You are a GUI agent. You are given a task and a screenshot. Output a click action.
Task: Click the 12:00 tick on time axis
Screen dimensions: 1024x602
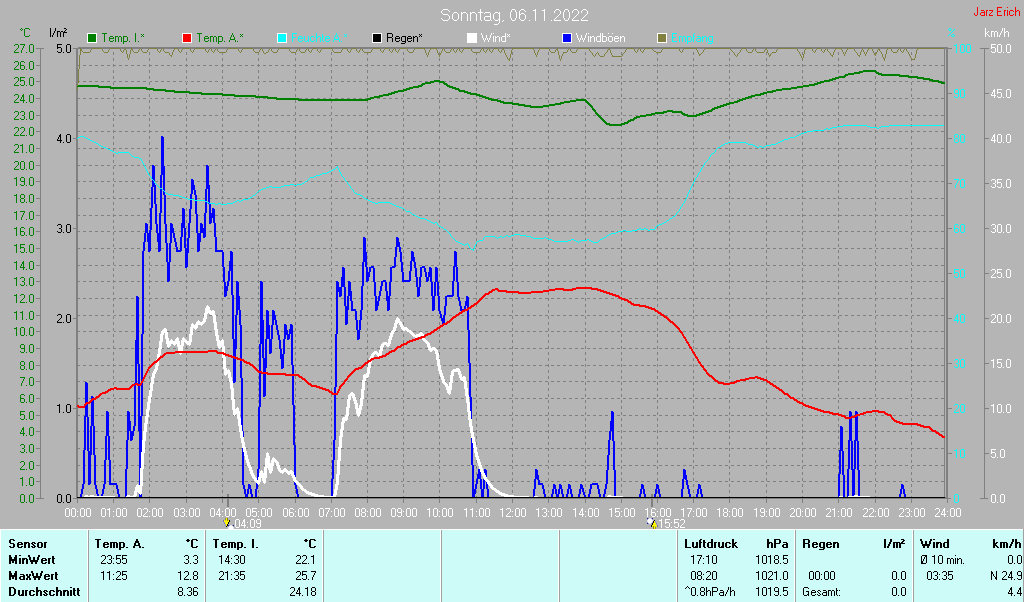click(513, 512)
